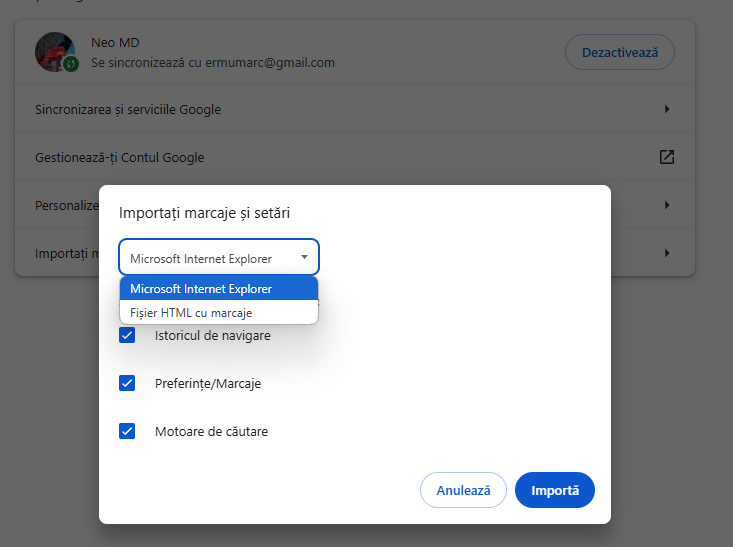The width and height of the screenshot is (733, 547).
Task: Click the arrow on the Personalize row
Action: click(x=666, y=205)
